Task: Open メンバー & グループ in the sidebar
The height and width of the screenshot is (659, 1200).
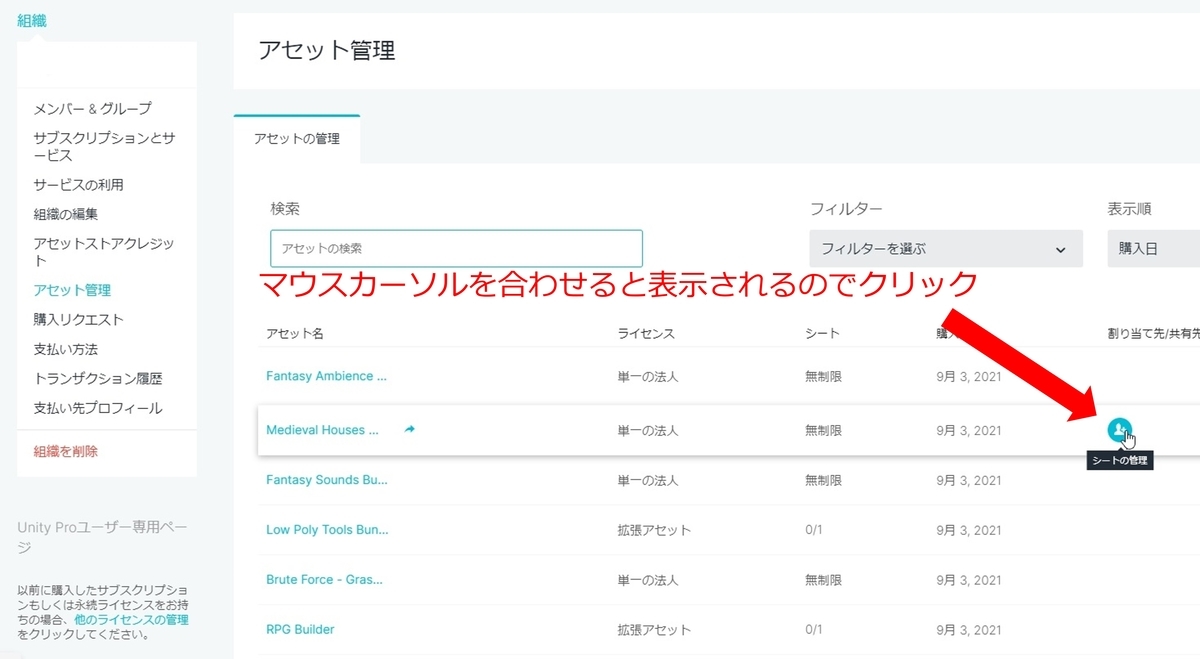Action: tap(92, 108)
